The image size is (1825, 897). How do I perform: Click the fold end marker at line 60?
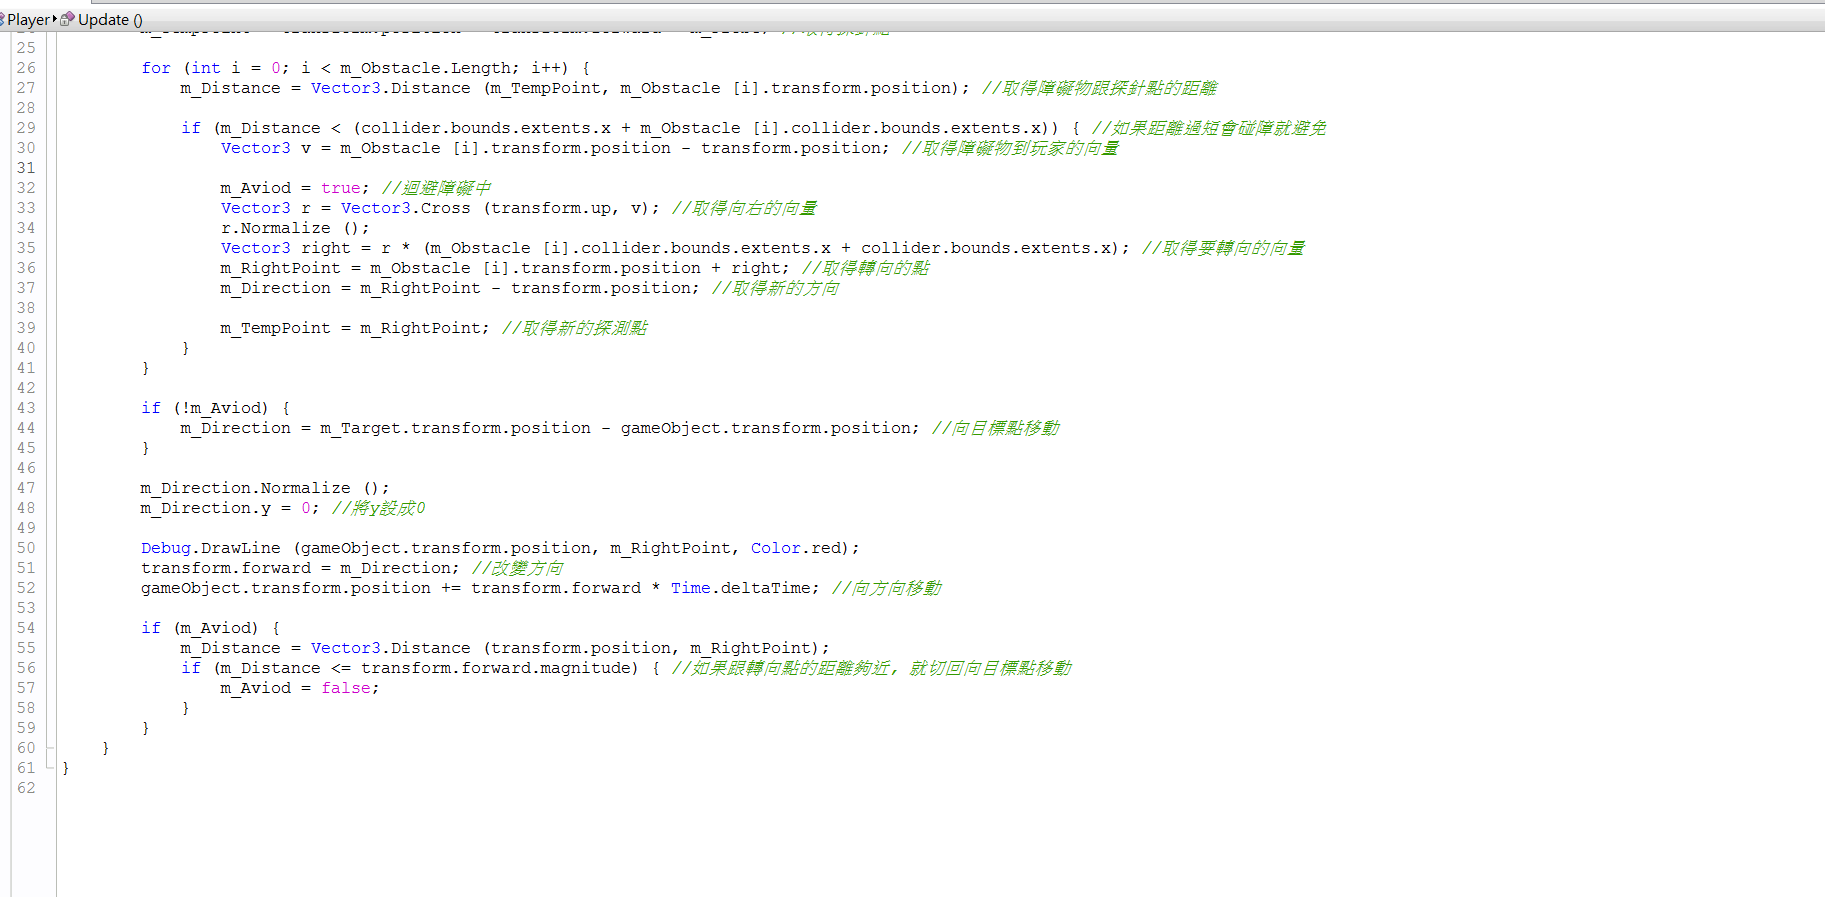point(50,748)
